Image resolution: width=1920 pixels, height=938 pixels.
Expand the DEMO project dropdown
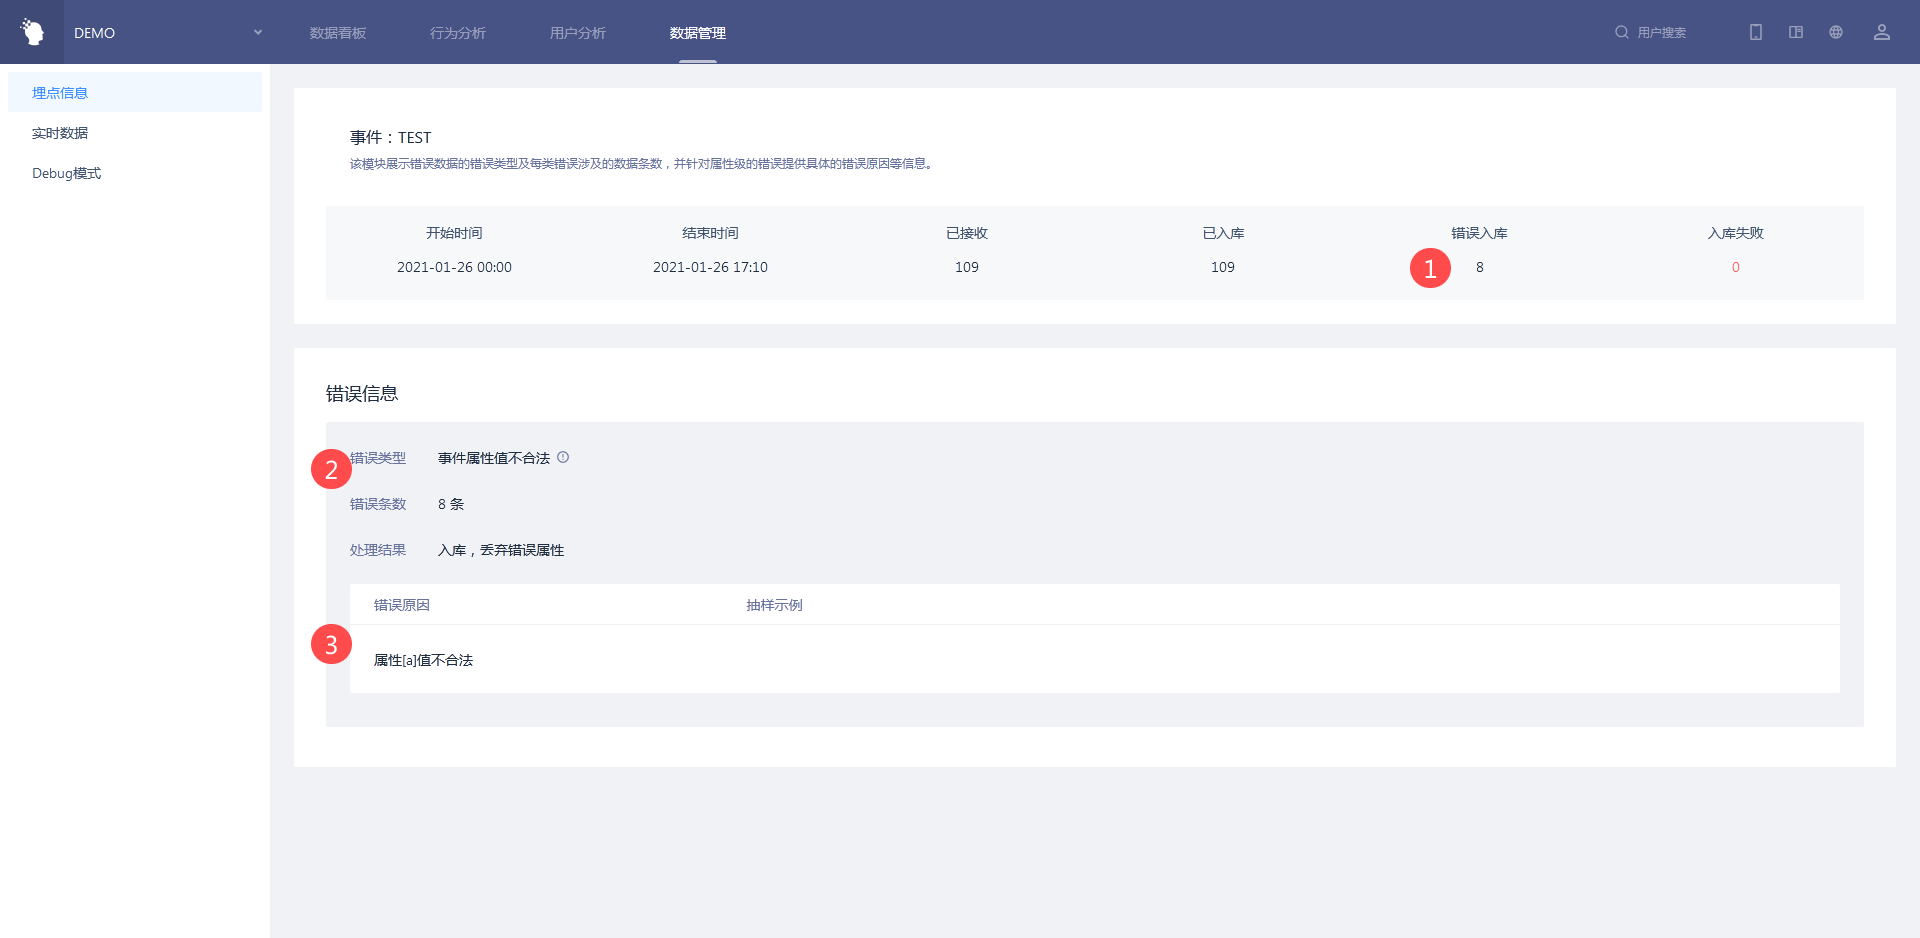257,32
